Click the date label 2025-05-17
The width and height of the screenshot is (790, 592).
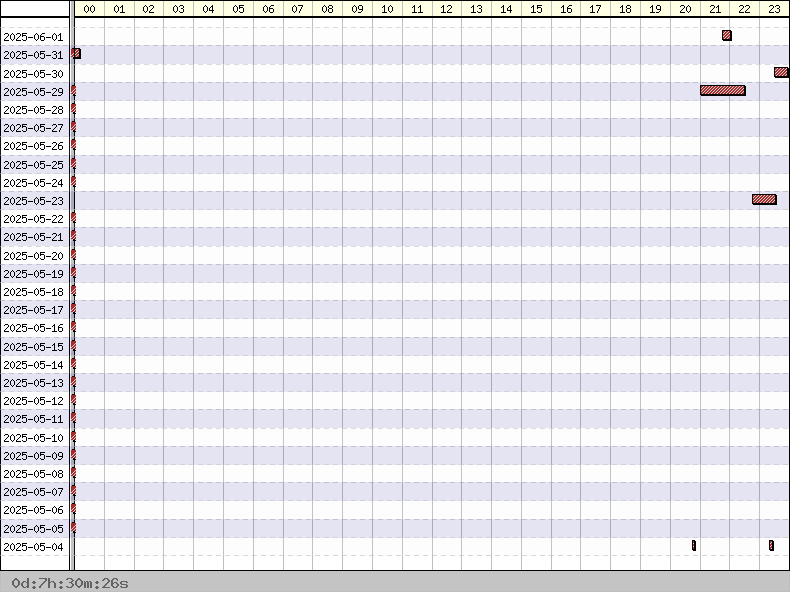[x=33, y=311]
